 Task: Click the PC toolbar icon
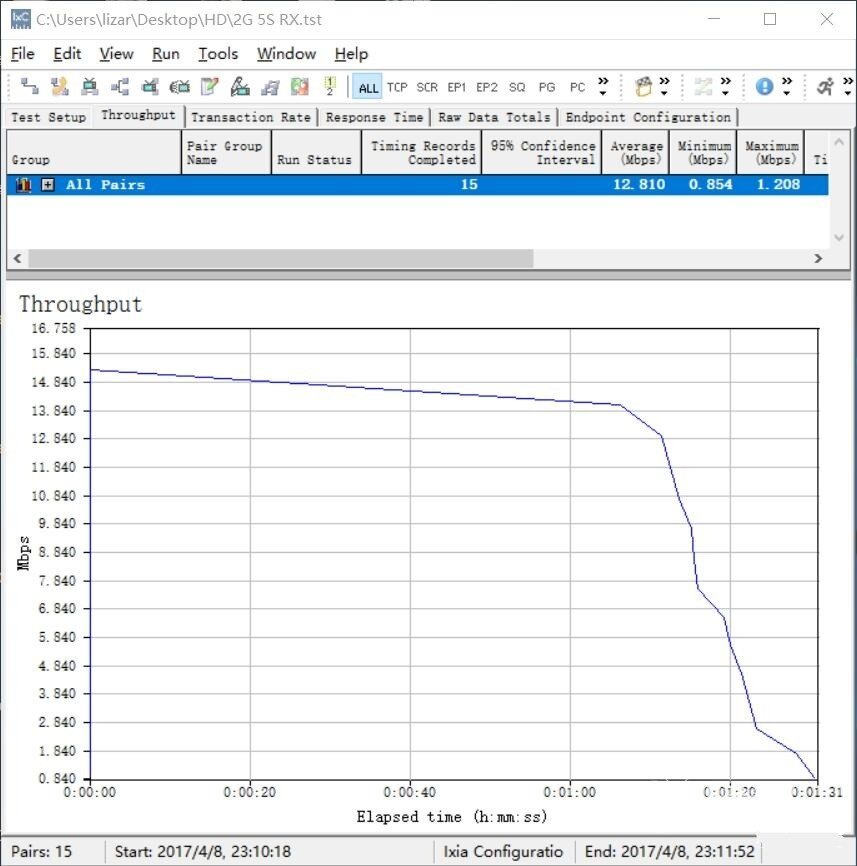pos(577,87)
